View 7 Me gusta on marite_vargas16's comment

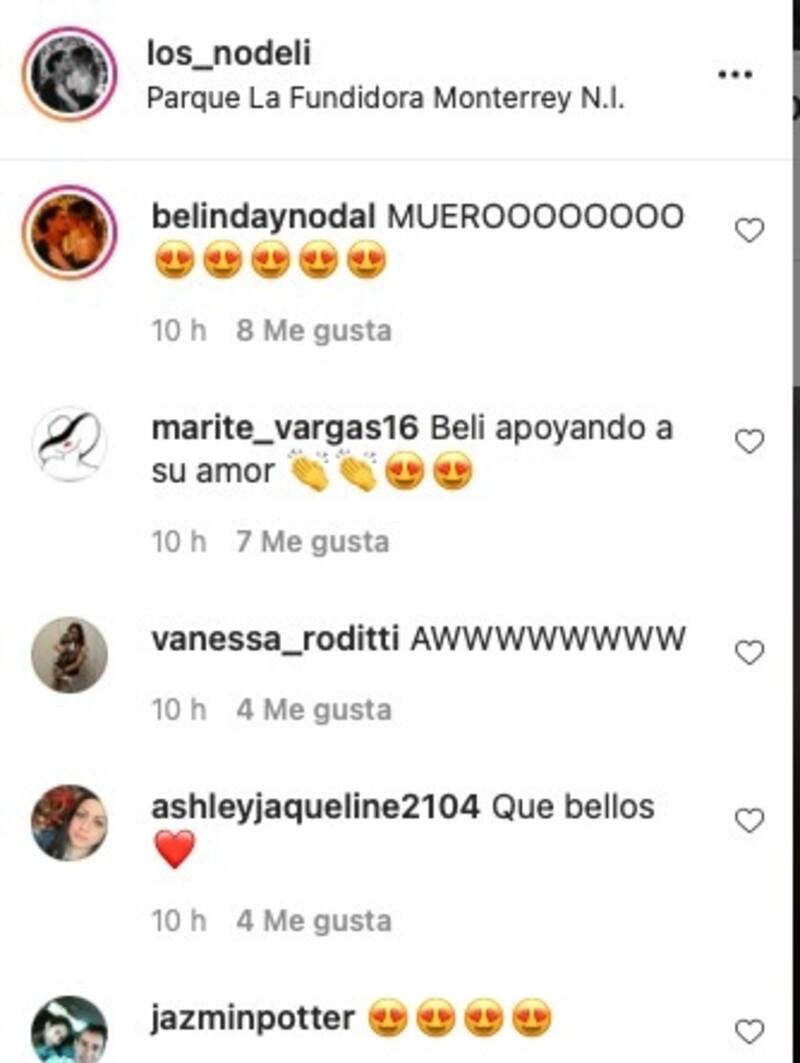pos(313,542)
